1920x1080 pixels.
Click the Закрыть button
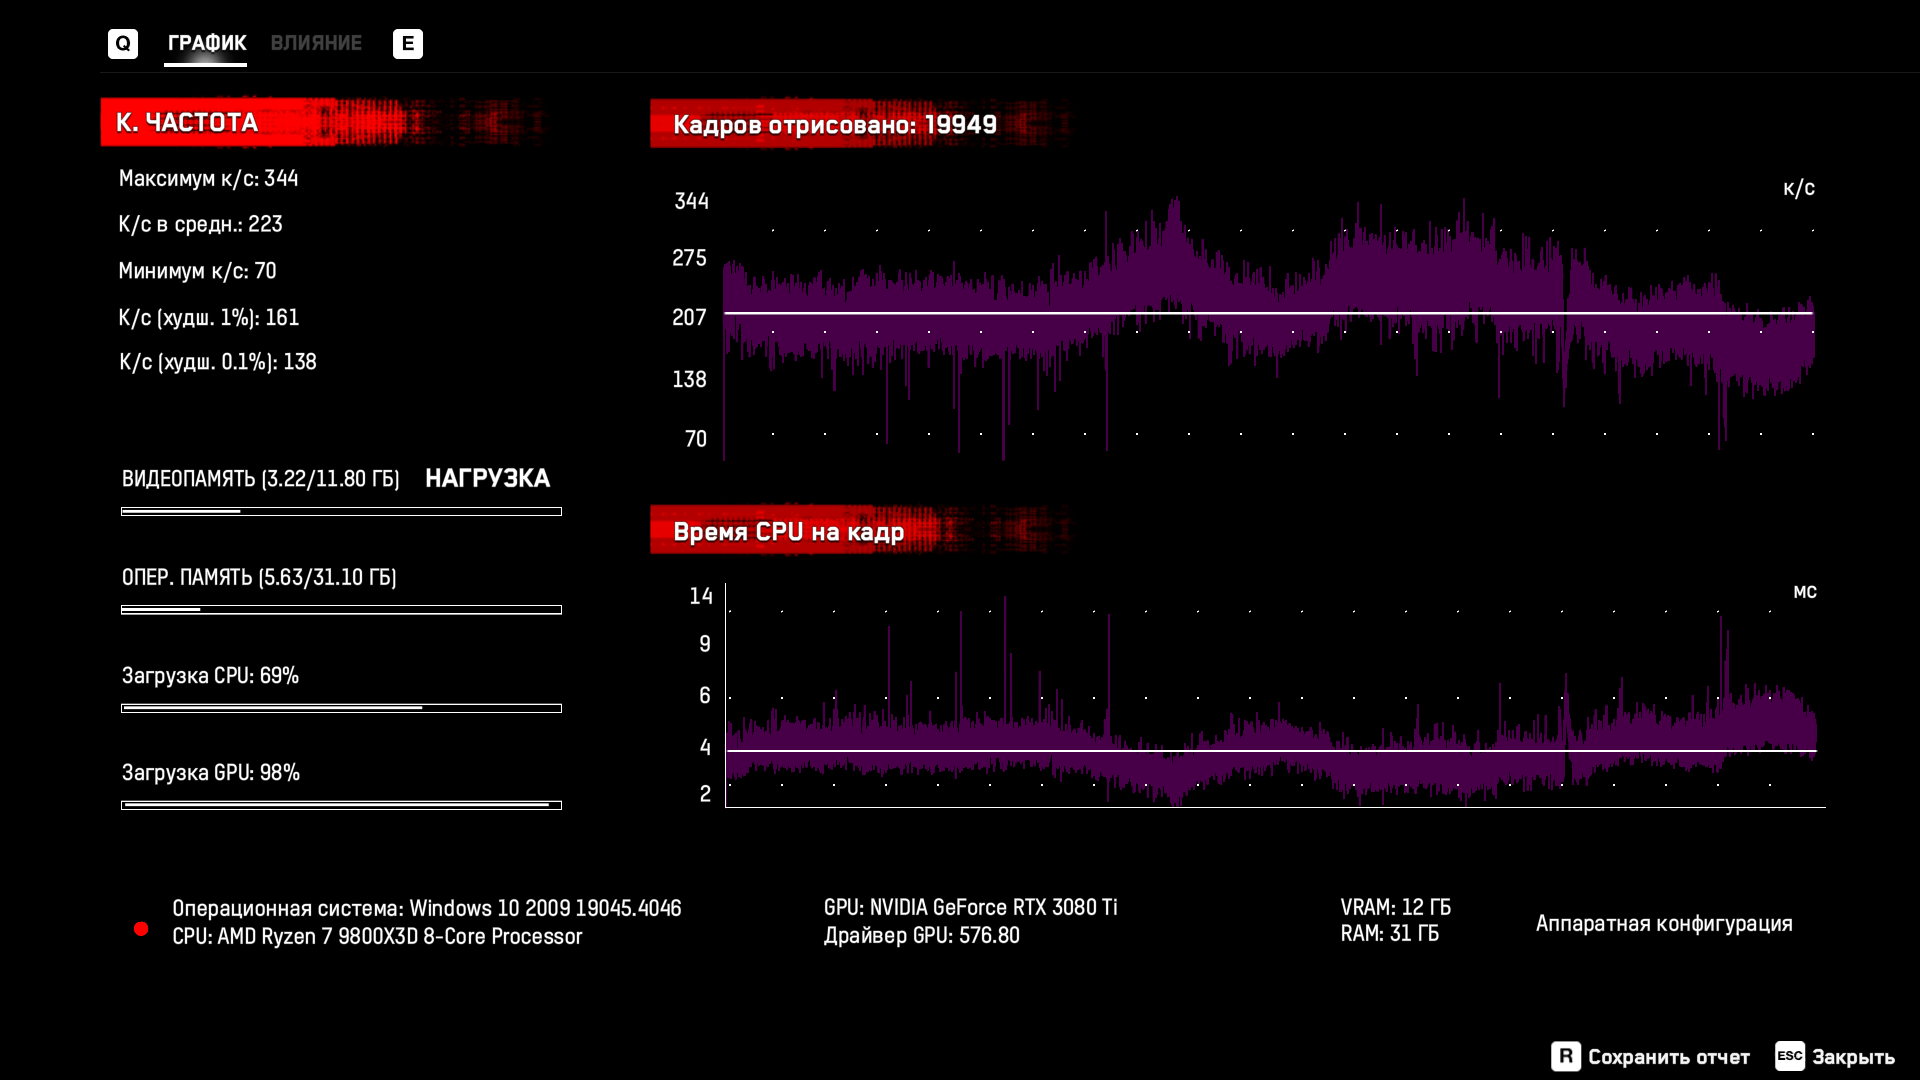1853,1057
